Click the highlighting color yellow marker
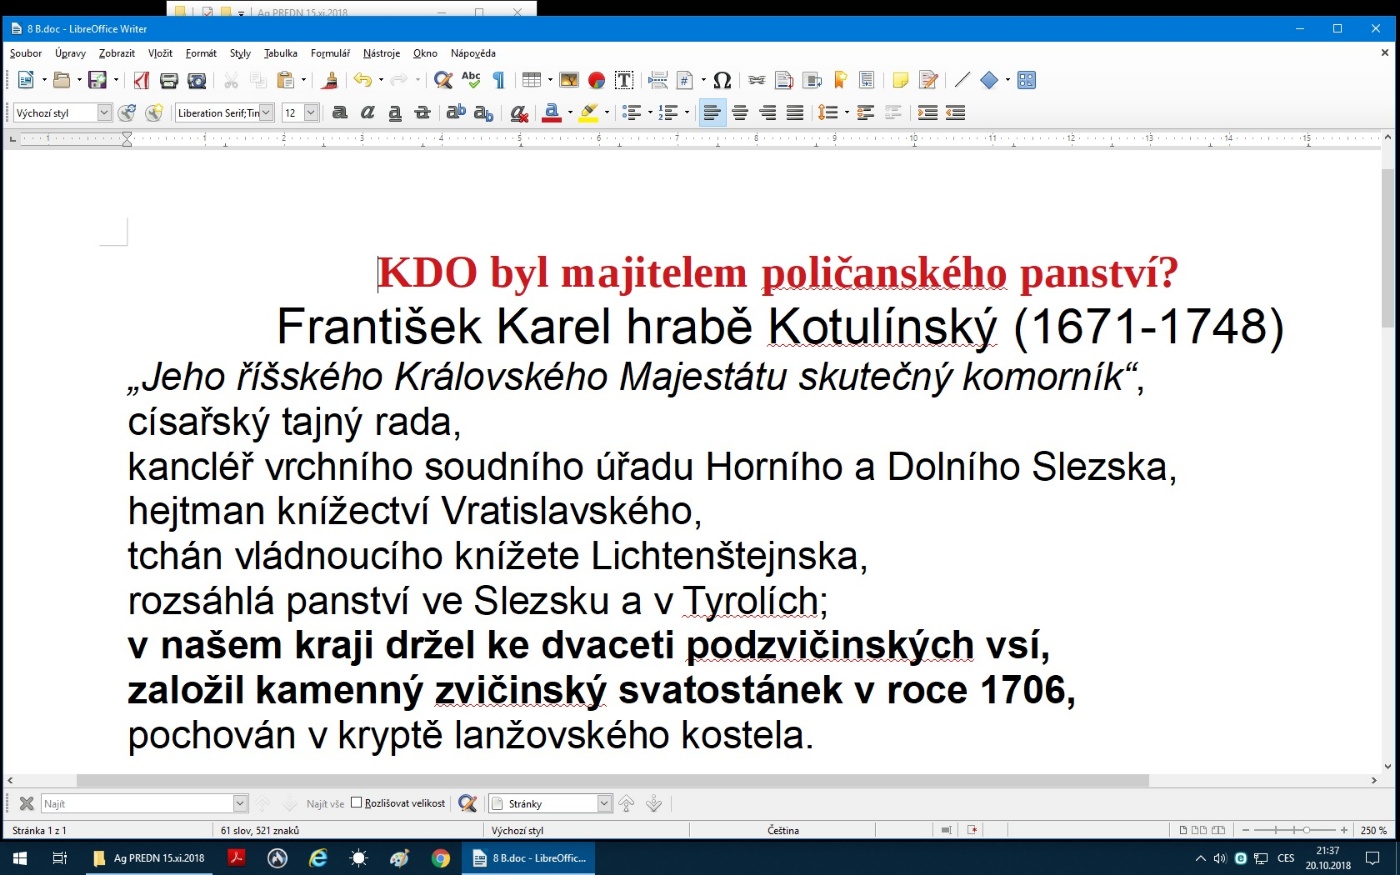Image resolution: width=1400 pixels, height=875 pixels. [589, 113]
